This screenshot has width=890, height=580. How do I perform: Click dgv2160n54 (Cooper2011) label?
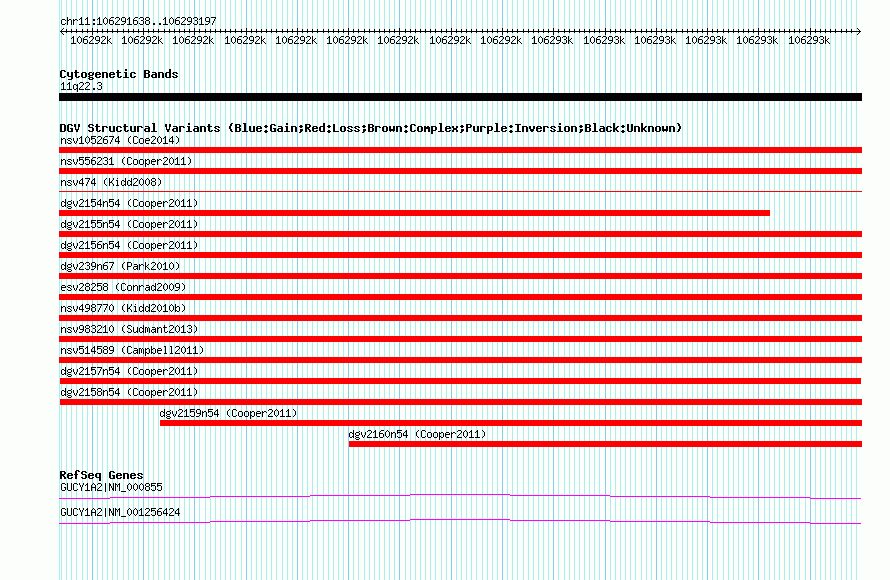point(417,434)
